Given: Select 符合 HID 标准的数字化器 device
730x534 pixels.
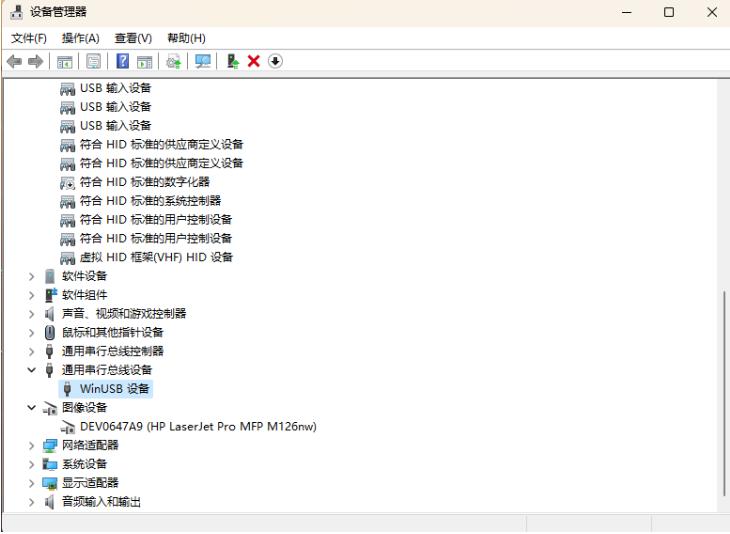Looking at the screenshot, I should click(144, 182).
